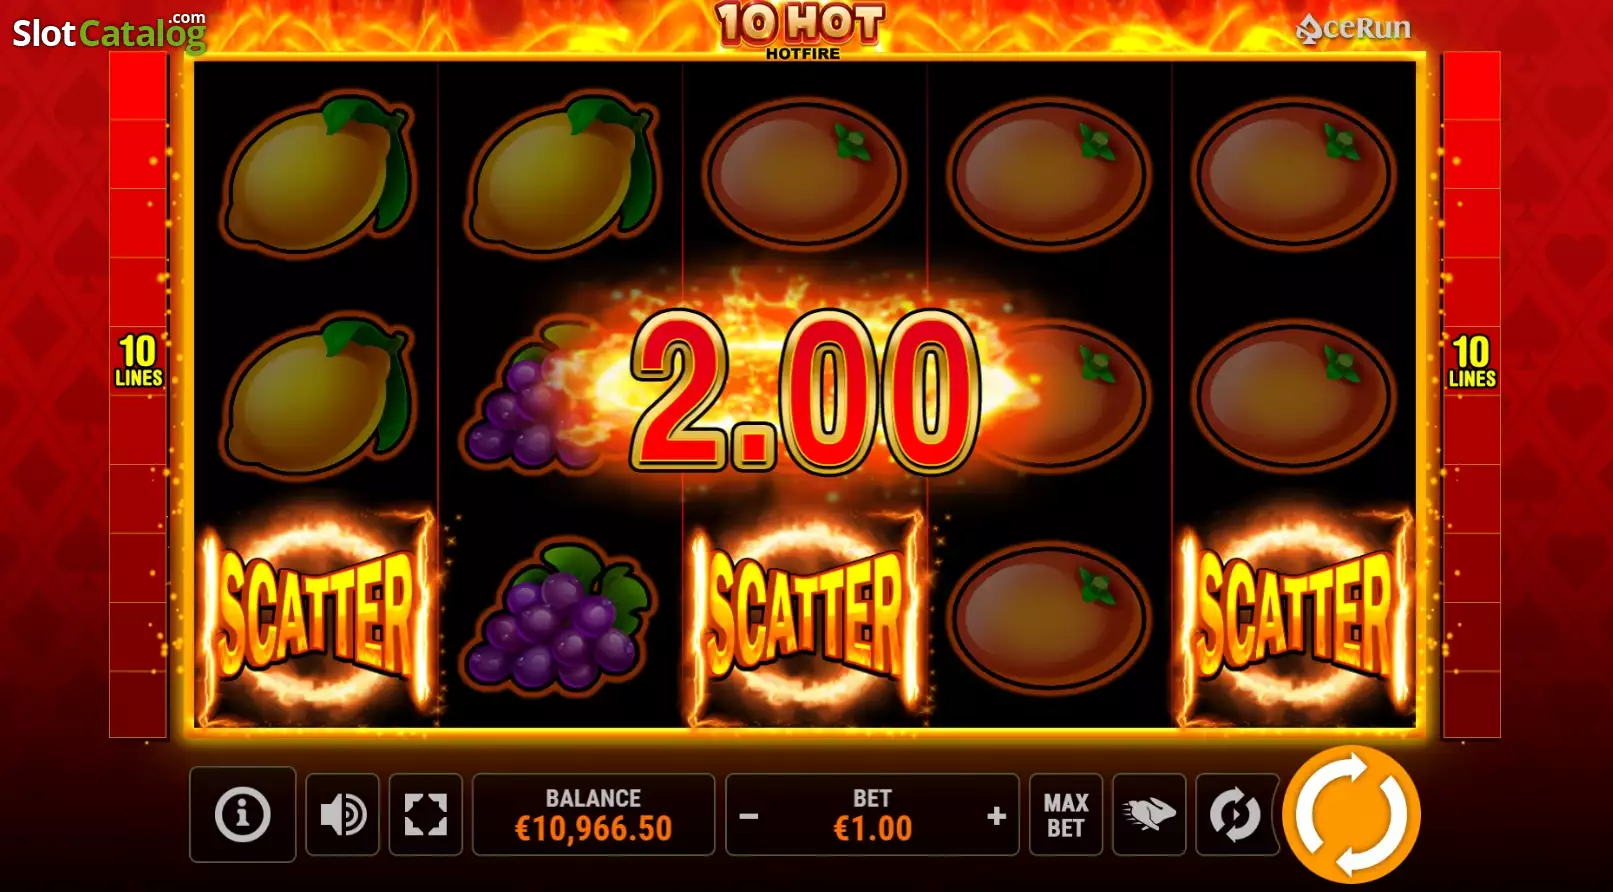Click the Scatter symbol on fifth reel

1295,615
